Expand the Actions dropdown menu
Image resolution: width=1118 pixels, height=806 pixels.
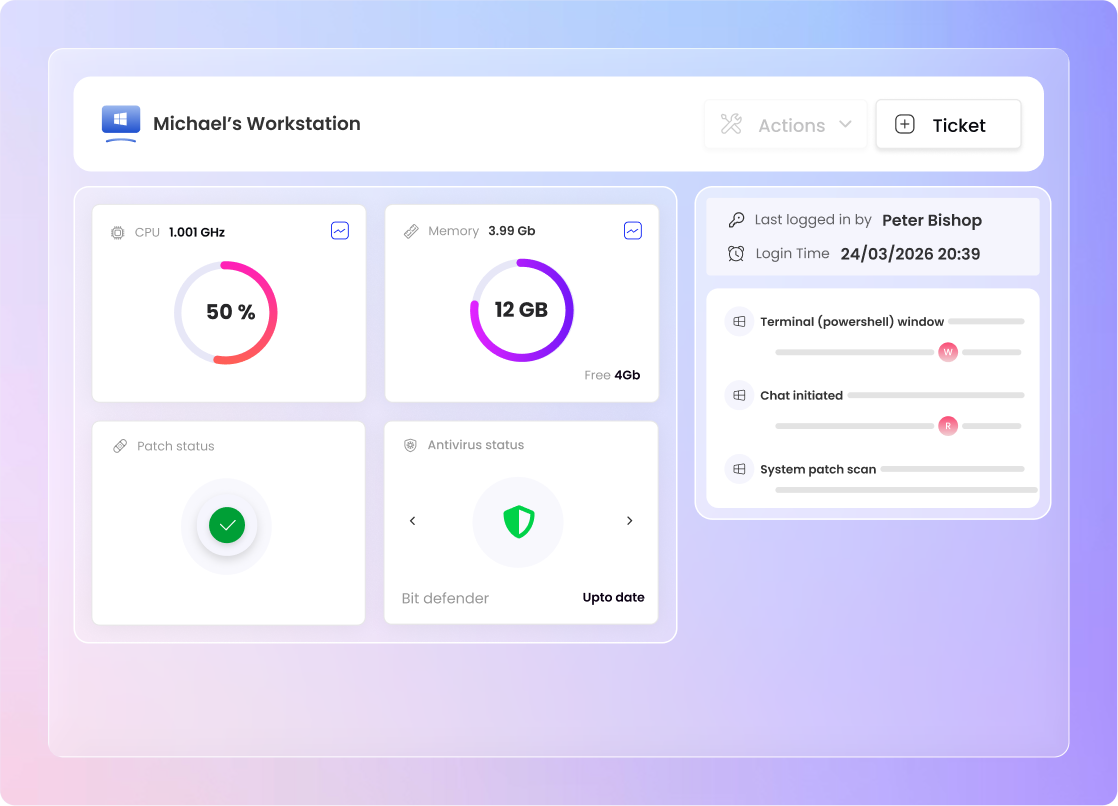click(785, 125)
